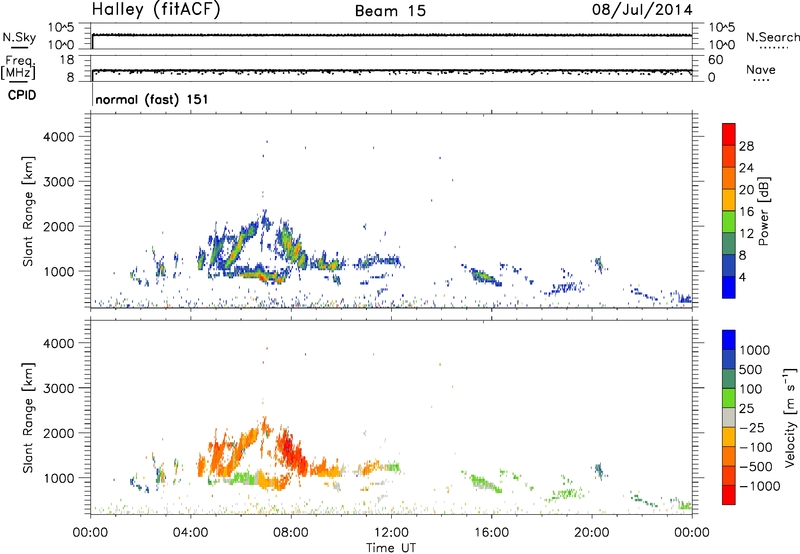Click the N.Sky noise trace line
800x554 pixels.
[x=392, y=35]
